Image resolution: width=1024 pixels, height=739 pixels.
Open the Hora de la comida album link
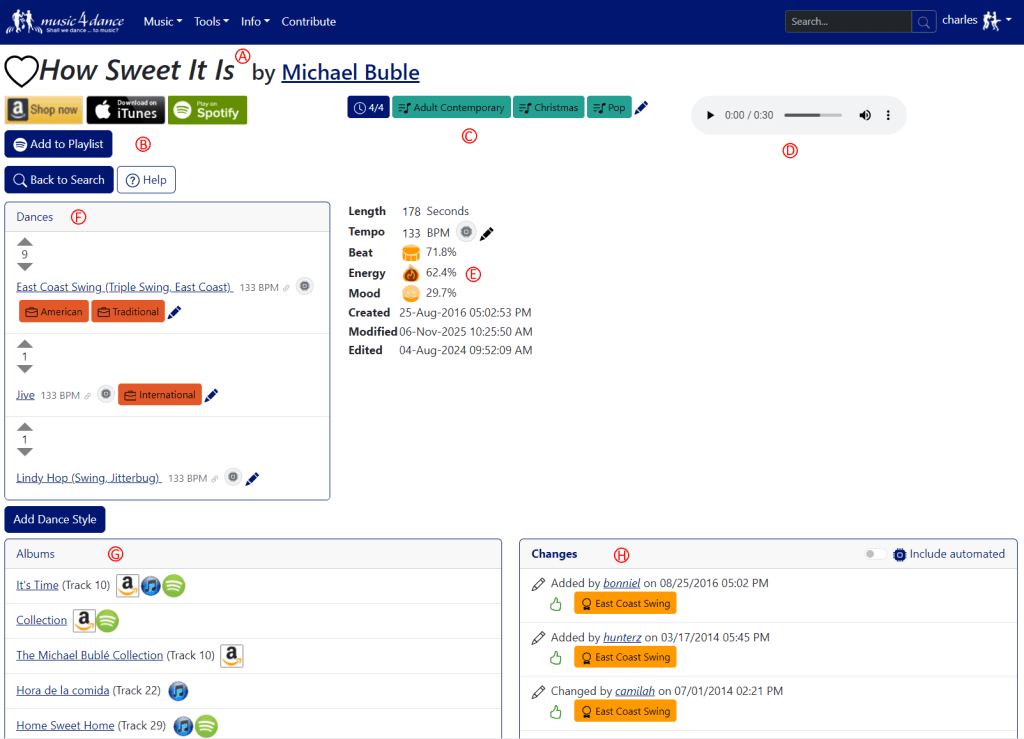tap(63, 691)
